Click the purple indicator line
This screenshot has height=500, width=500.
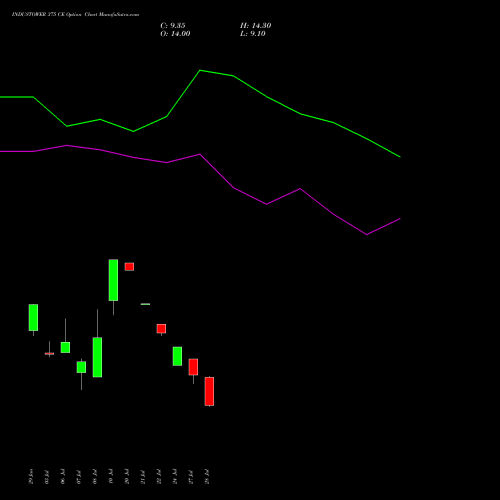(x=200, y=154)
